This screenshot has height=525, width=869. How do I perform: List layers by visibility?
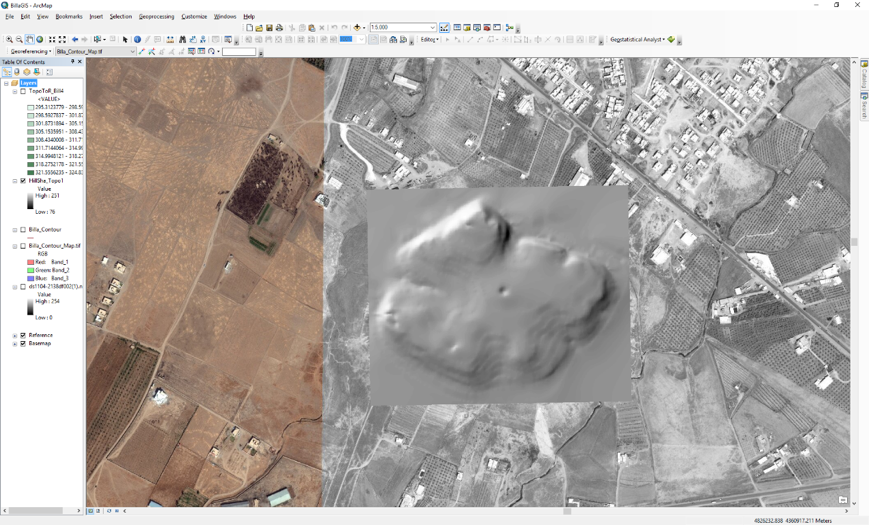click(x=27, y=72)
